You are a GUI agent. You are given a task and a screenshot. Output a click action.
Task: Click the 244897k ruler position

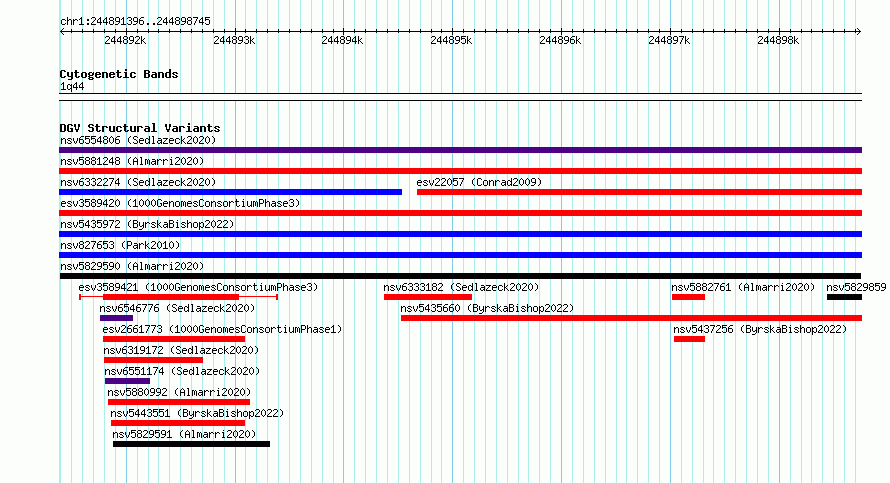click(x=669, y=40)
